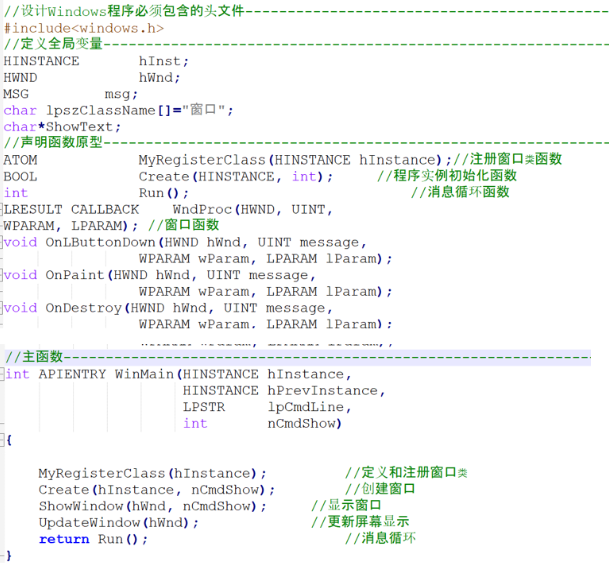Select the "hInst;" global variable
The height and width of the screenshot is (566, 609).
pyautogui.click(x=164, y=61)
